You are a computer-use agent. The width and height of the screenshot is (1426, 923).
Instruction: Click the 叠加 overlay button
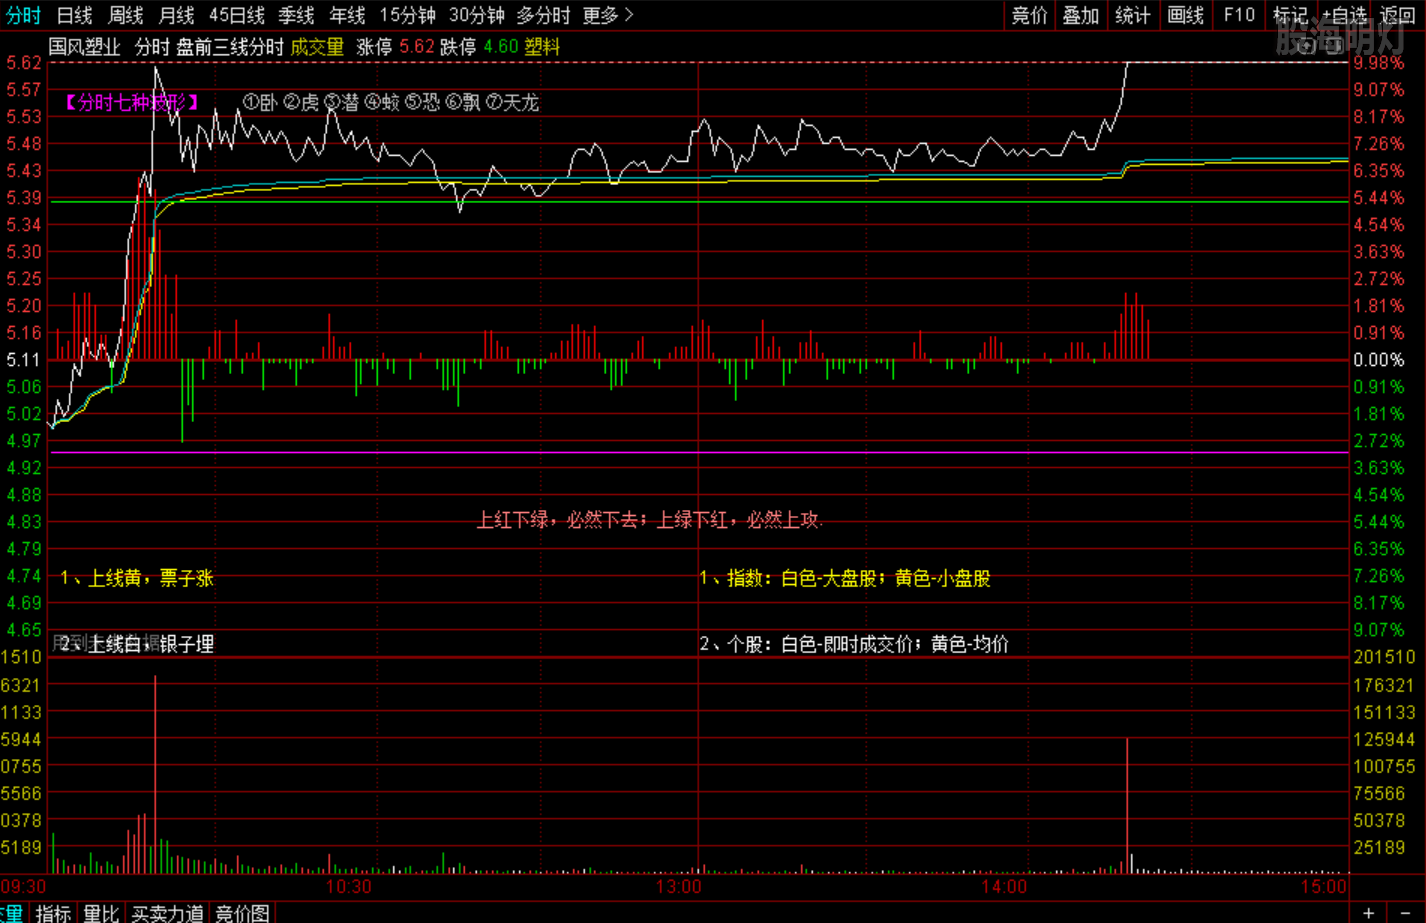pyautogui.click(x=1080, y=15)
